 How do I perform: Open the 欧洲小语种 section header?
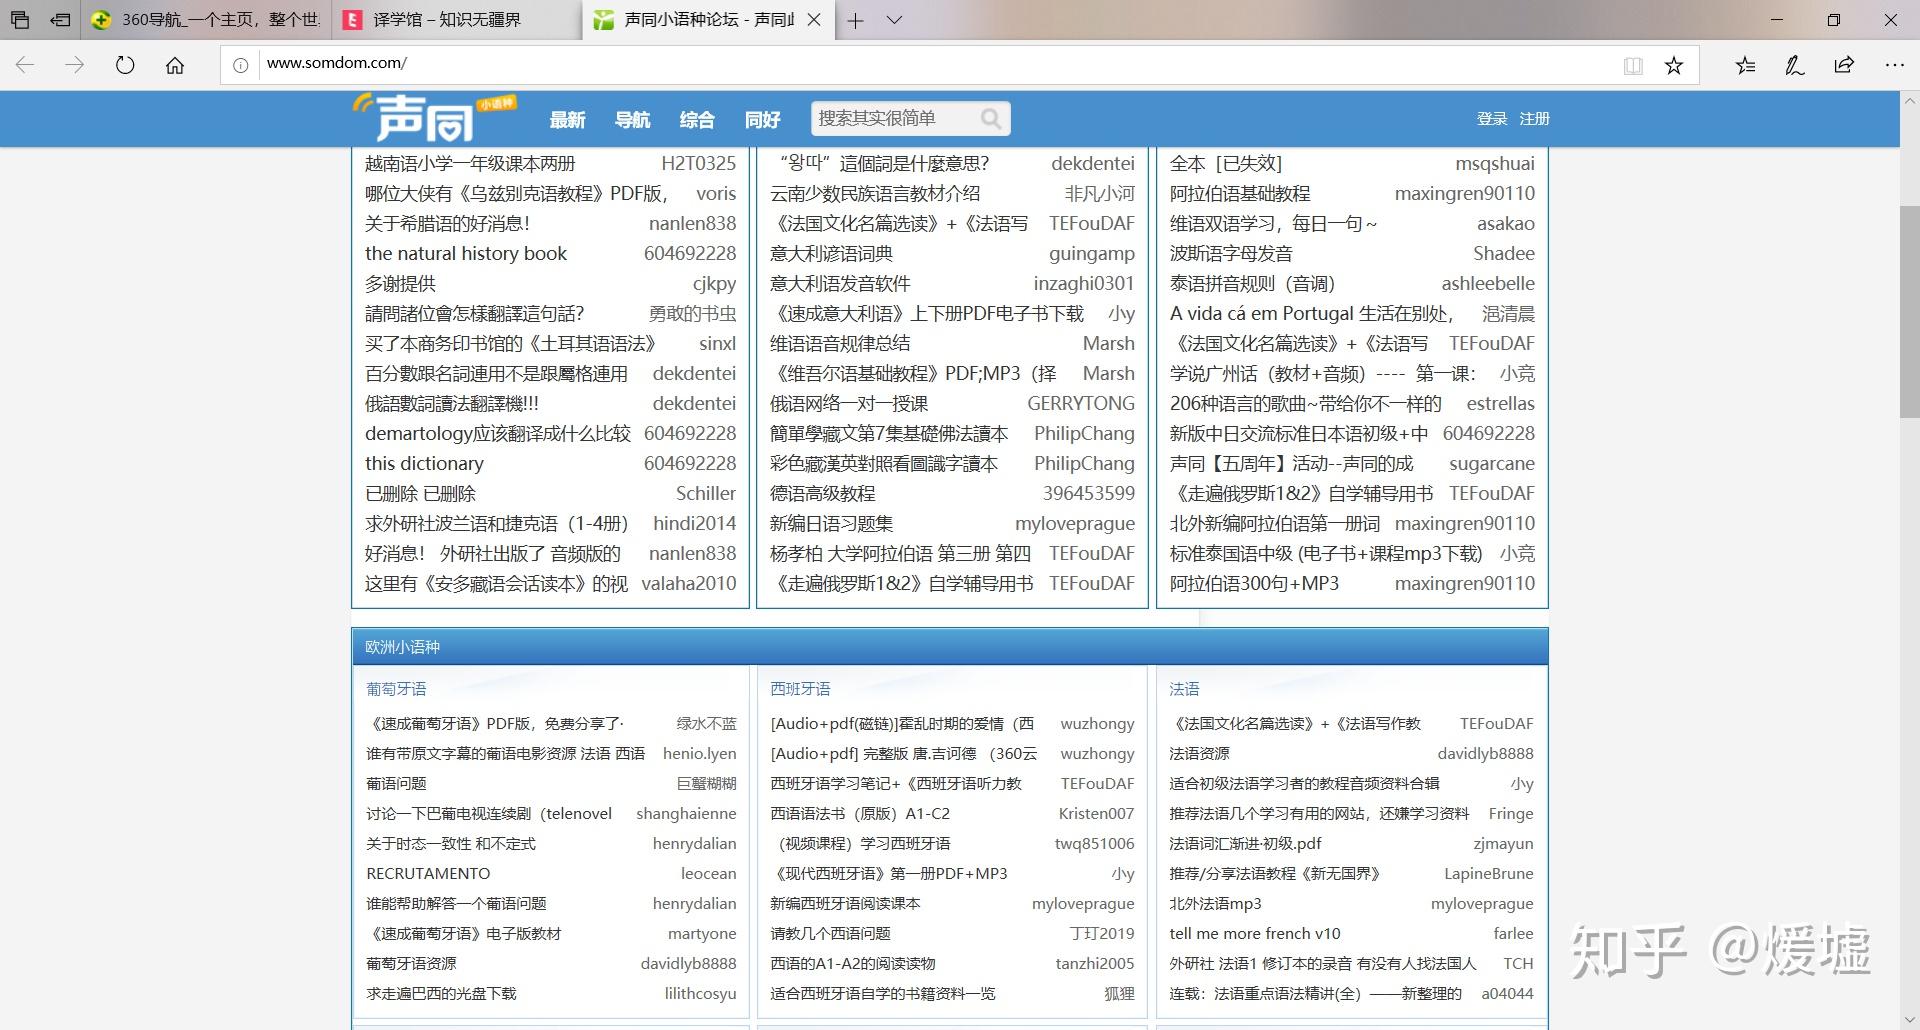[402, 647]
